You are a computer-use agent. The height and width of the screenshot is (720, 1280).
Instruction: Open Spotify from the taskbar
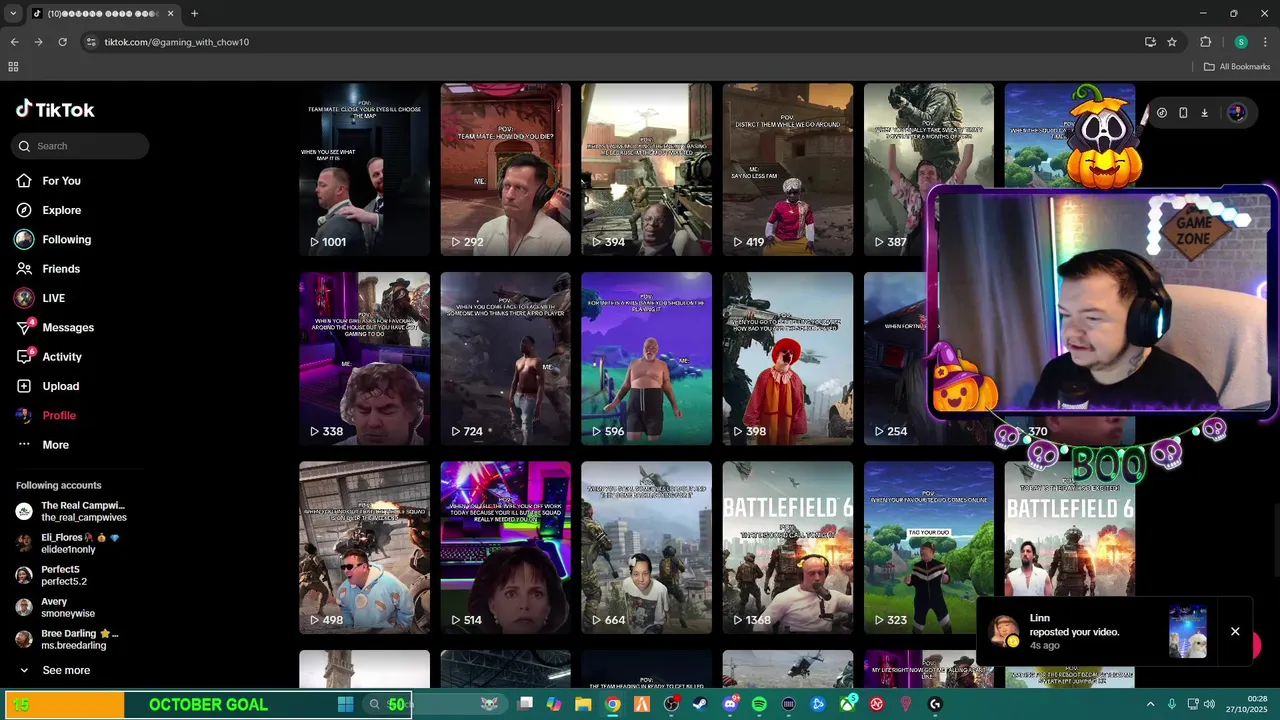pos(759,704)
